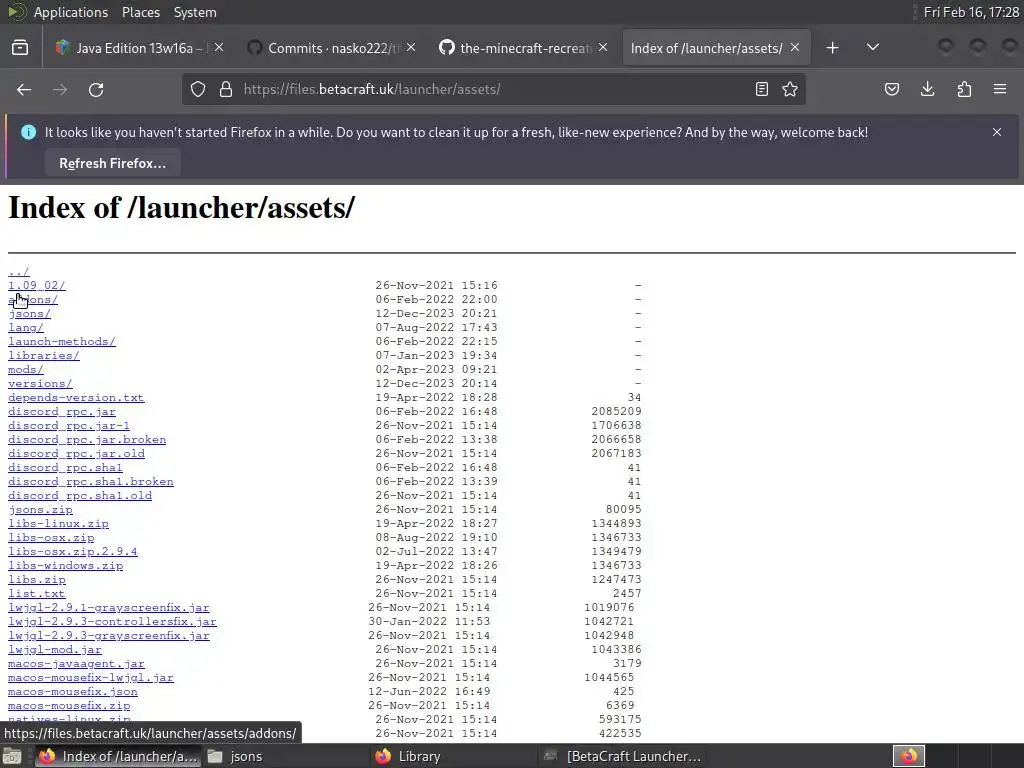This screenshot has height=768, width=1024.
Task: Open Firefox View icon in tab bar
Action: (20, 48)
